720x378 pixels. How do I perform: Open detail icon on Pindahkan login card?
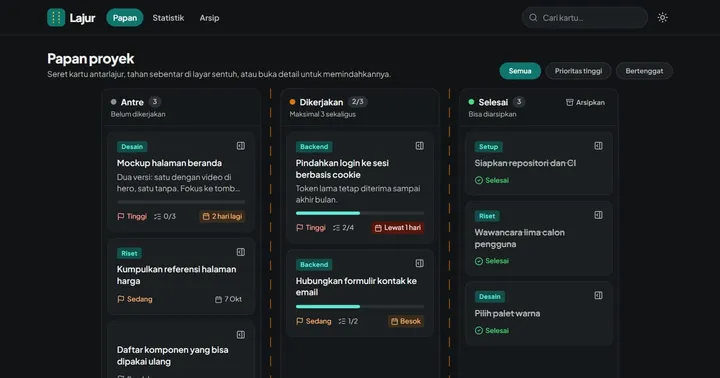point(420,146)
